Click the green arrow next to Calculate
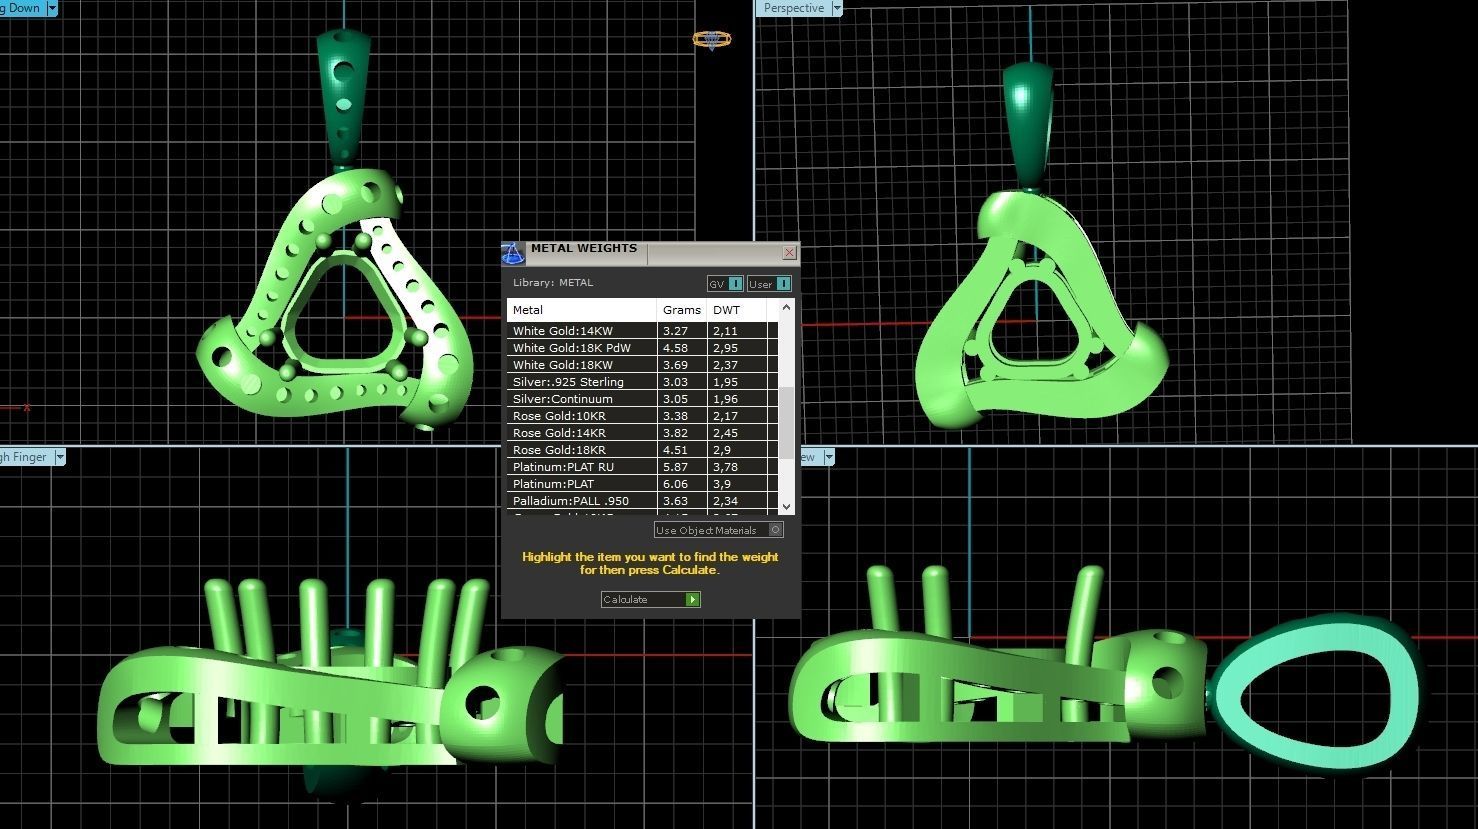The width and height of the screenshot is (1478, 829). click(x=693, y=599)
